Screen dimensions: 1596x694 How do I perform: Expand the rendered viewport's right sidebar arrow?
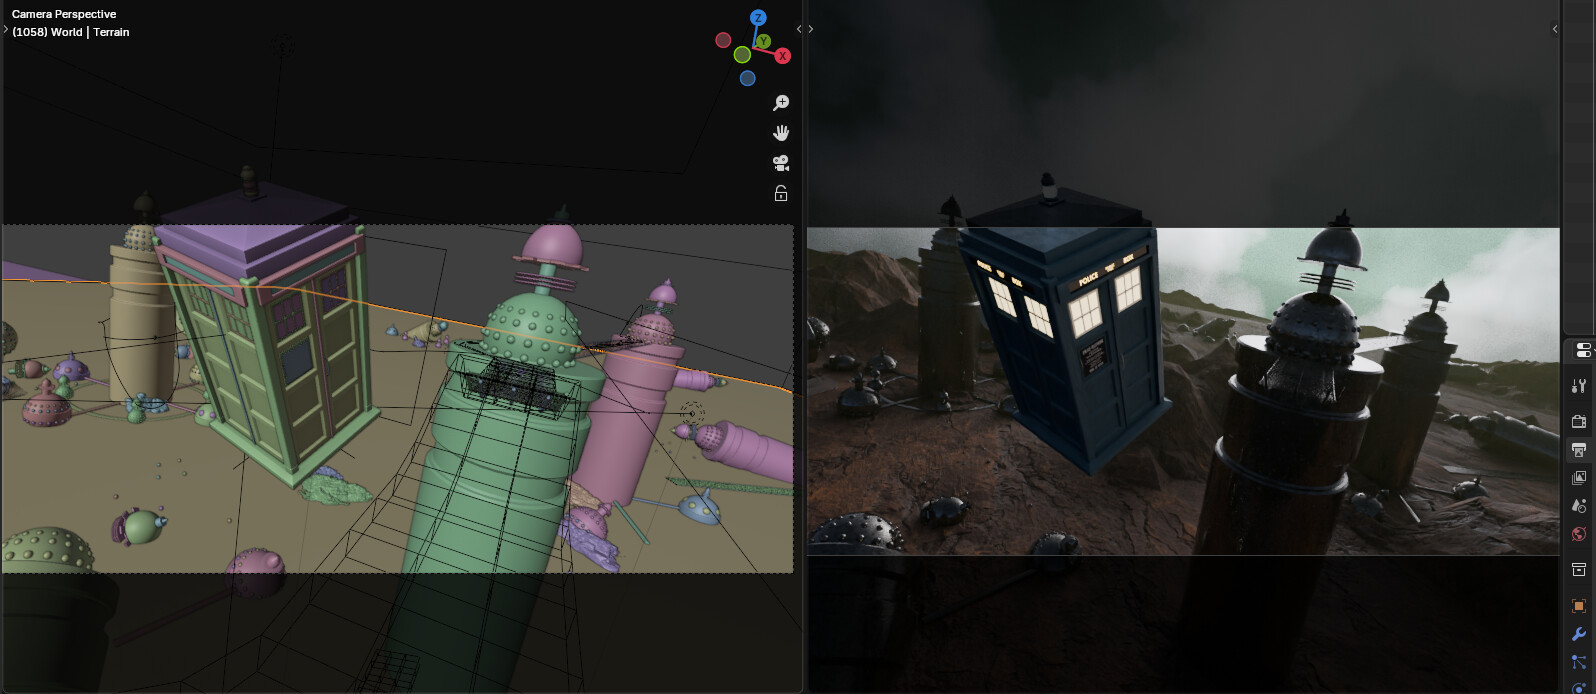pos(1555,29)
